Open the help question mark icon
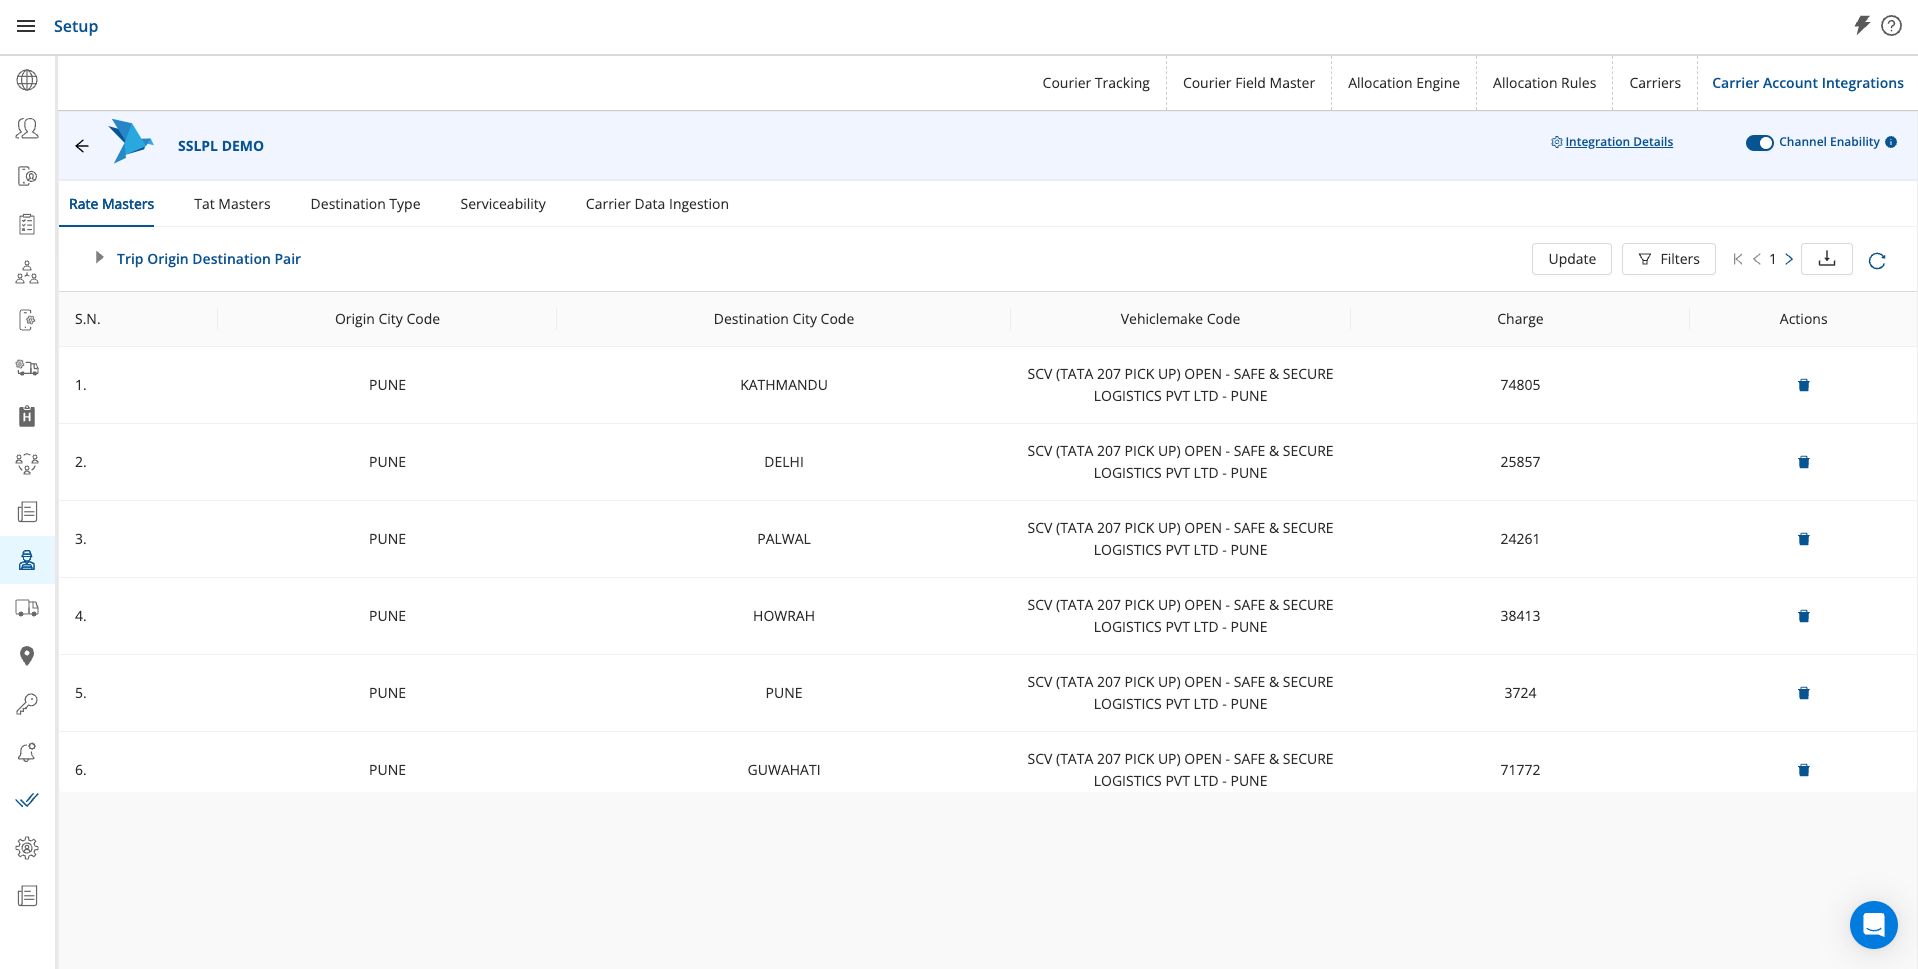The width and height of the screenshot is (1918, 969). click(1891, 26)
